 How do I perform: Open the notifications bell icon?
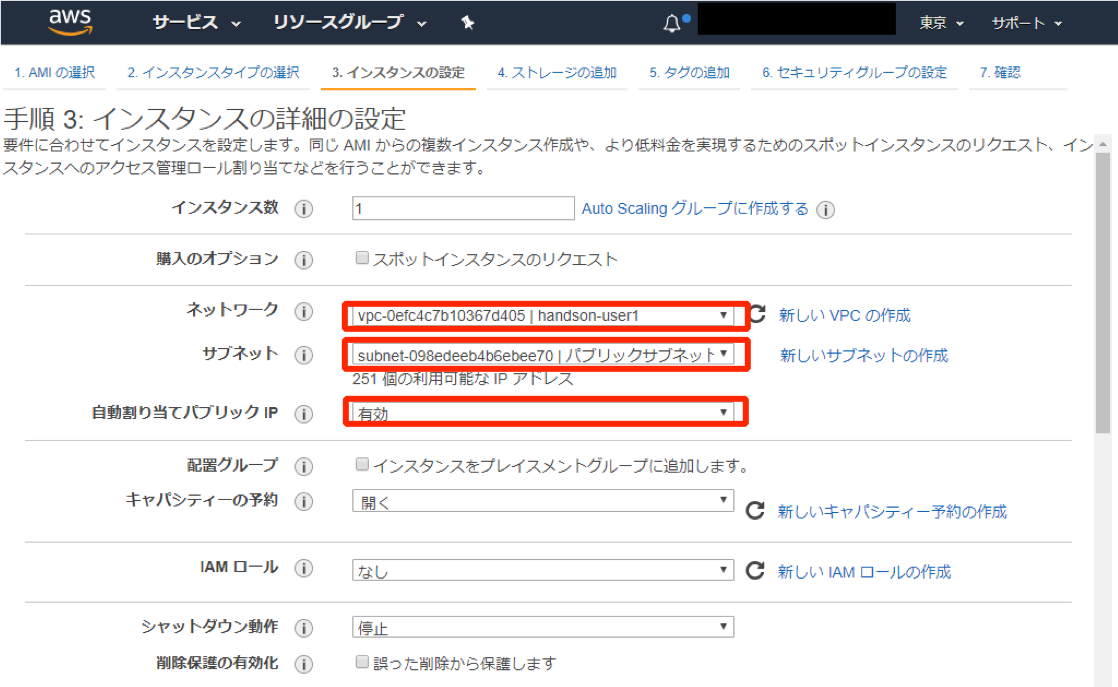click(672, 24)
